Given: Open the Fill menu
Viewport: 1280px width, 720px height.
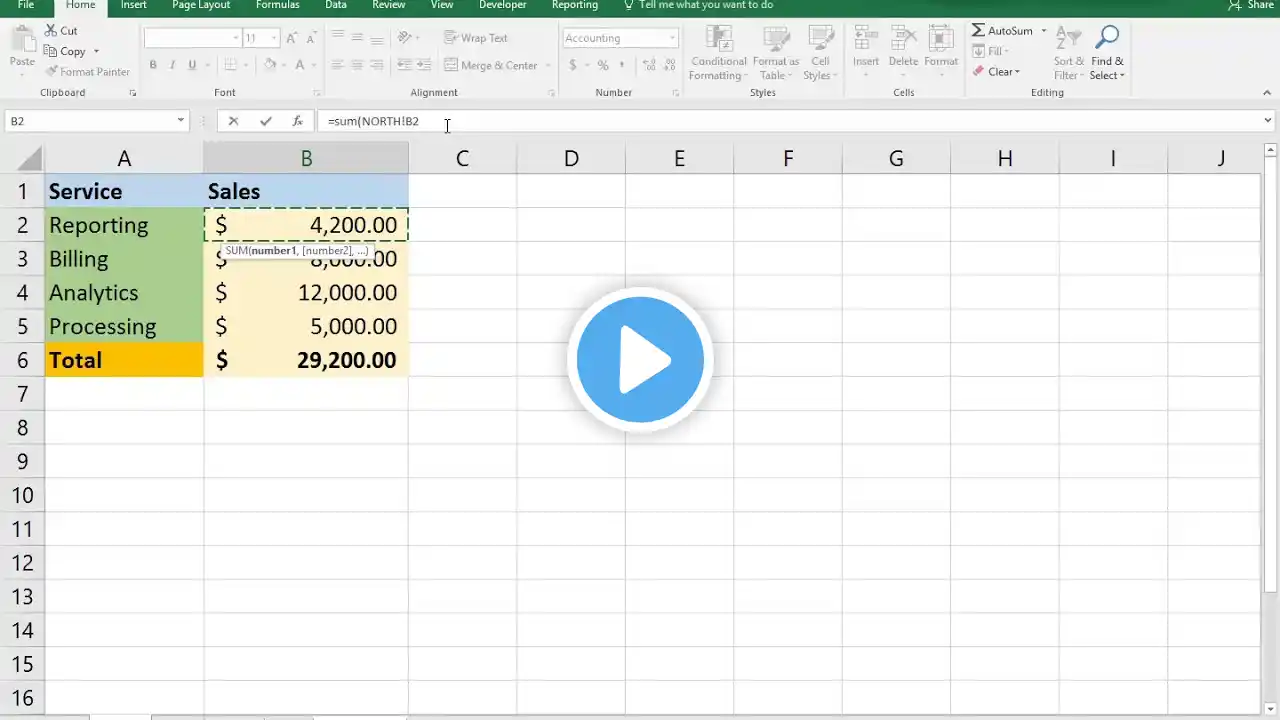Looking at the screenshot, I should (x=990, y=51).
